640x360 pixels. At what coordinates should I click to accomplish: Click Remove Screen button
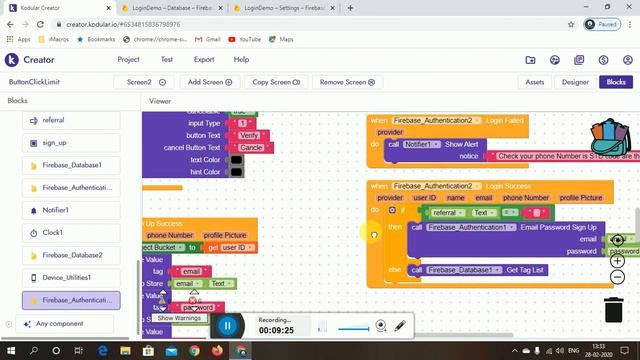347,82
